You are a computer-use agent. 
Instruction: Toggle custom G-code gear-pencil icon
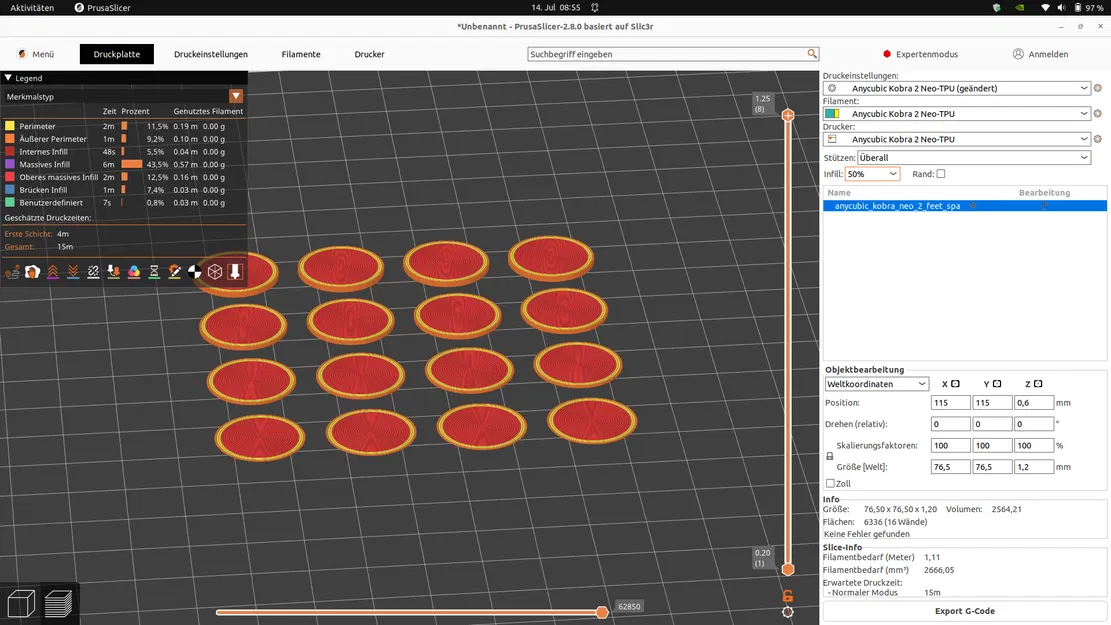point(174,272)
